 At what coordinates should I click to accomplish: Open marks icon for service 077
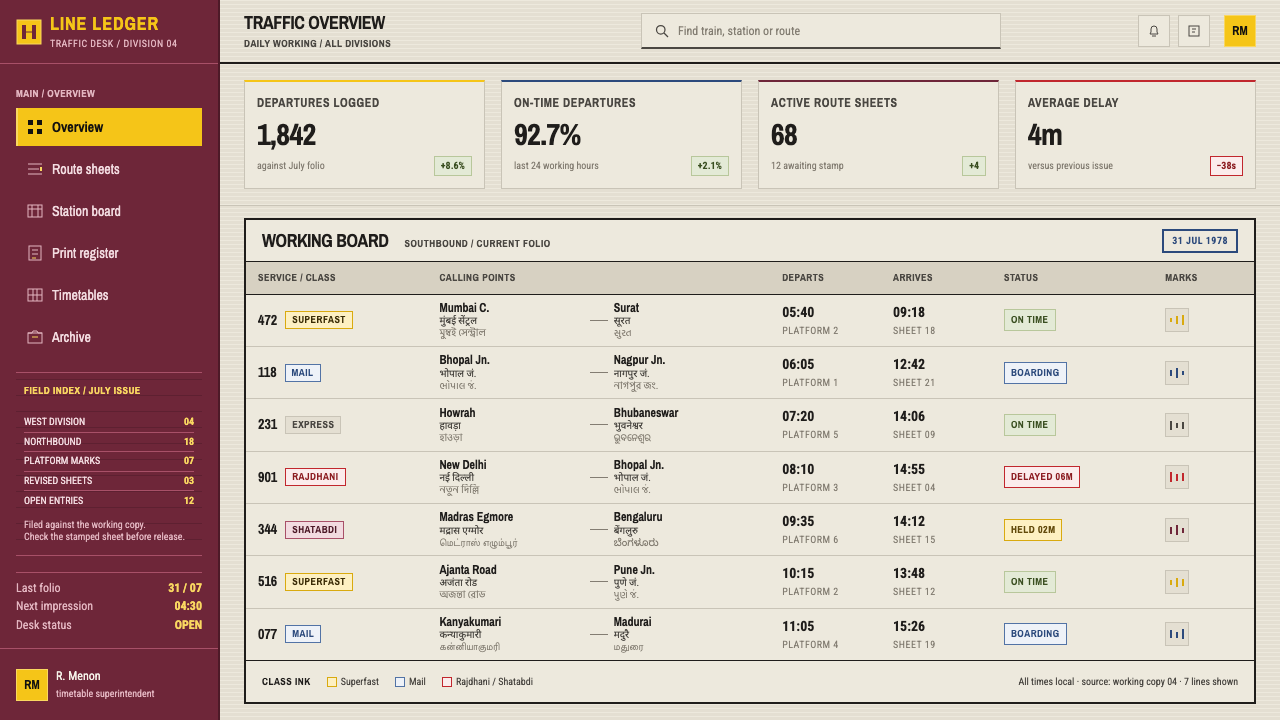point(1177,634)
